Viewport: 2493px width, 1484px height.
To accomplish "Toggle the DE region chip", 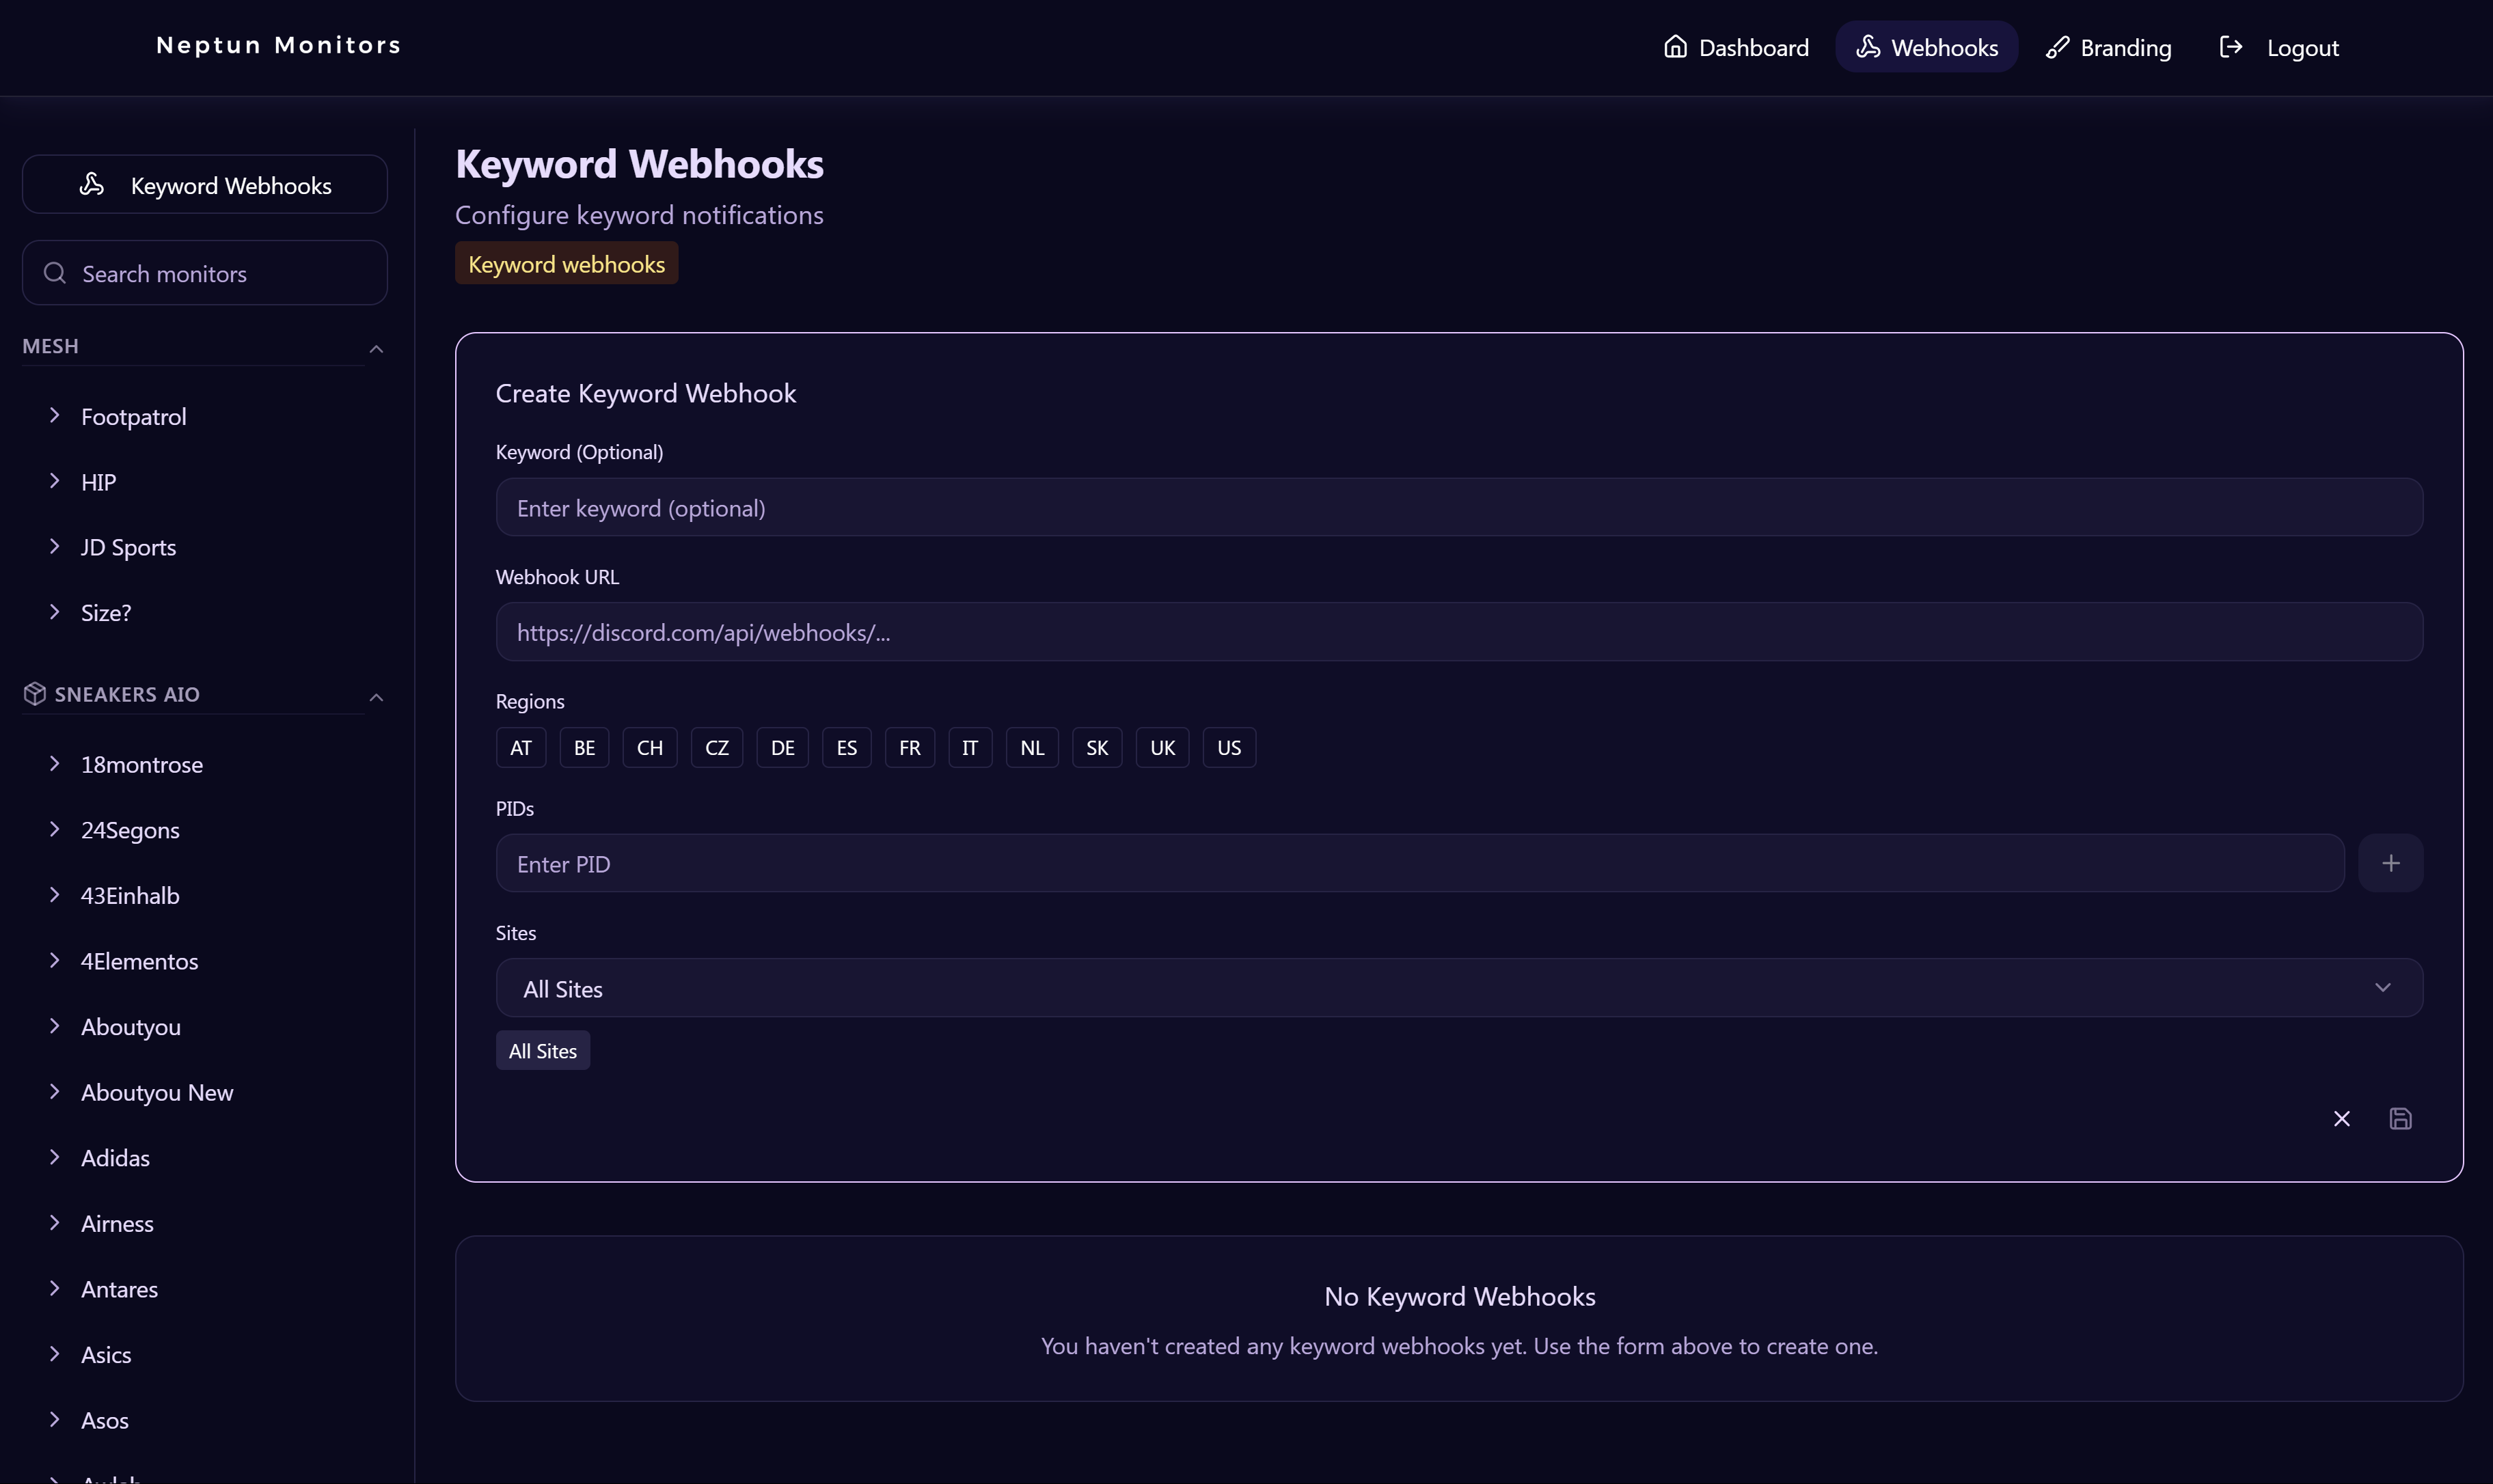I will (x=782, y=748).
